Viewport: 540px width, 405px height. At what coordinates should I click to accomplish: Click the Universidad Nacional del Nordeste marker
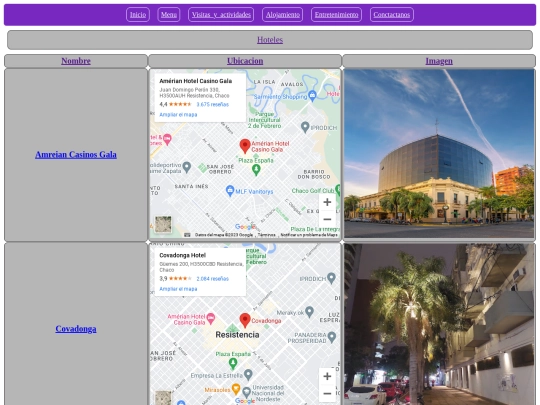tap(246, 392)
